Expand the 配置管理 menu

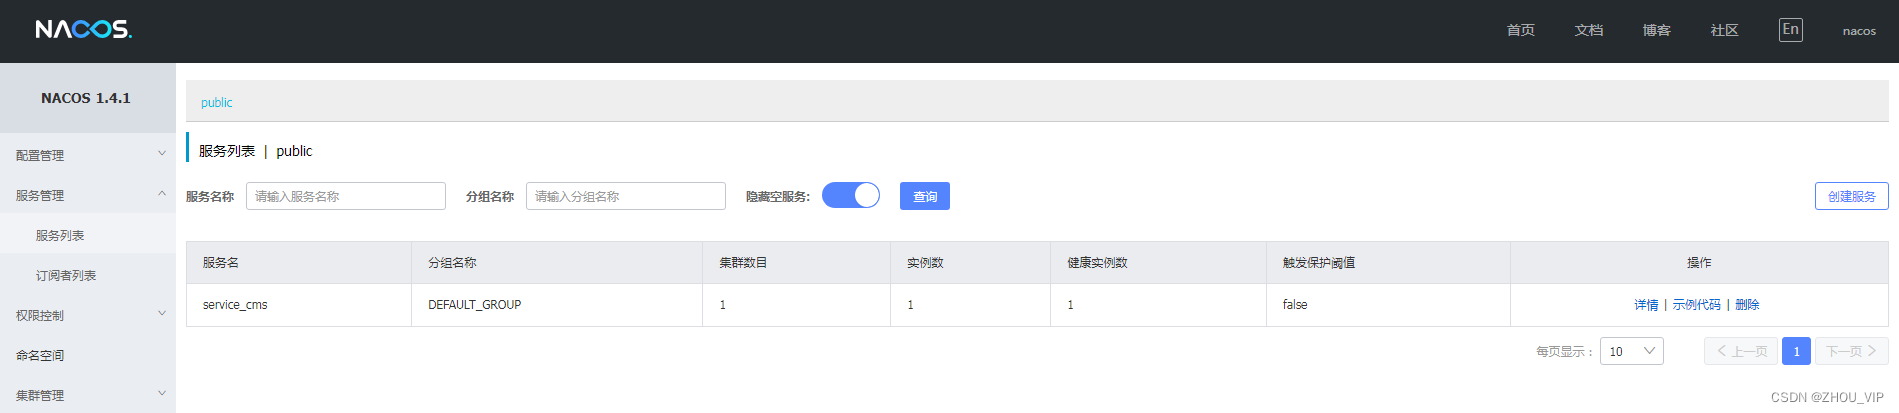[88, 155]
